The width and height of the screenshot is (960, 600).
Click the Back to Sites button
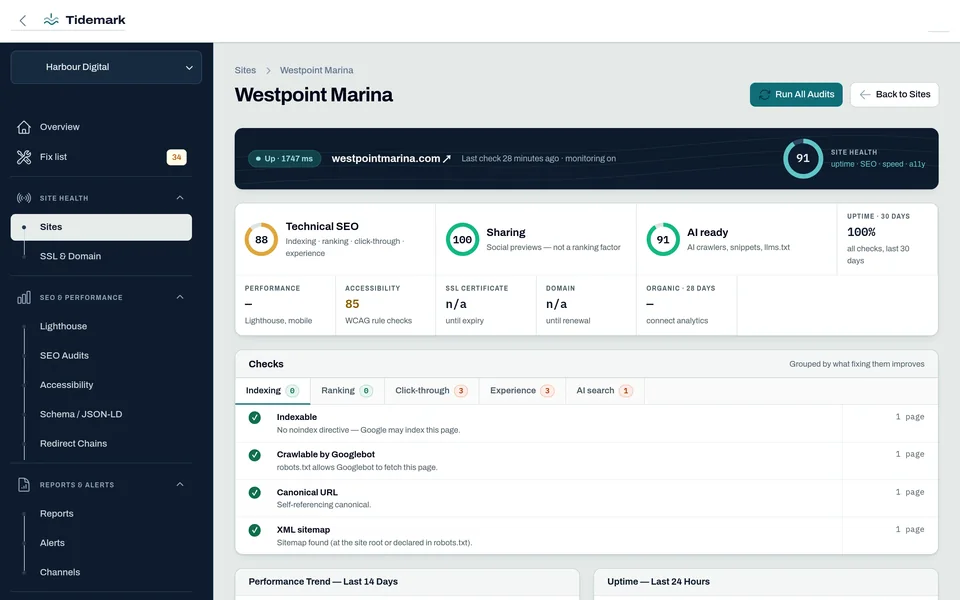click(x=894, y=94)
